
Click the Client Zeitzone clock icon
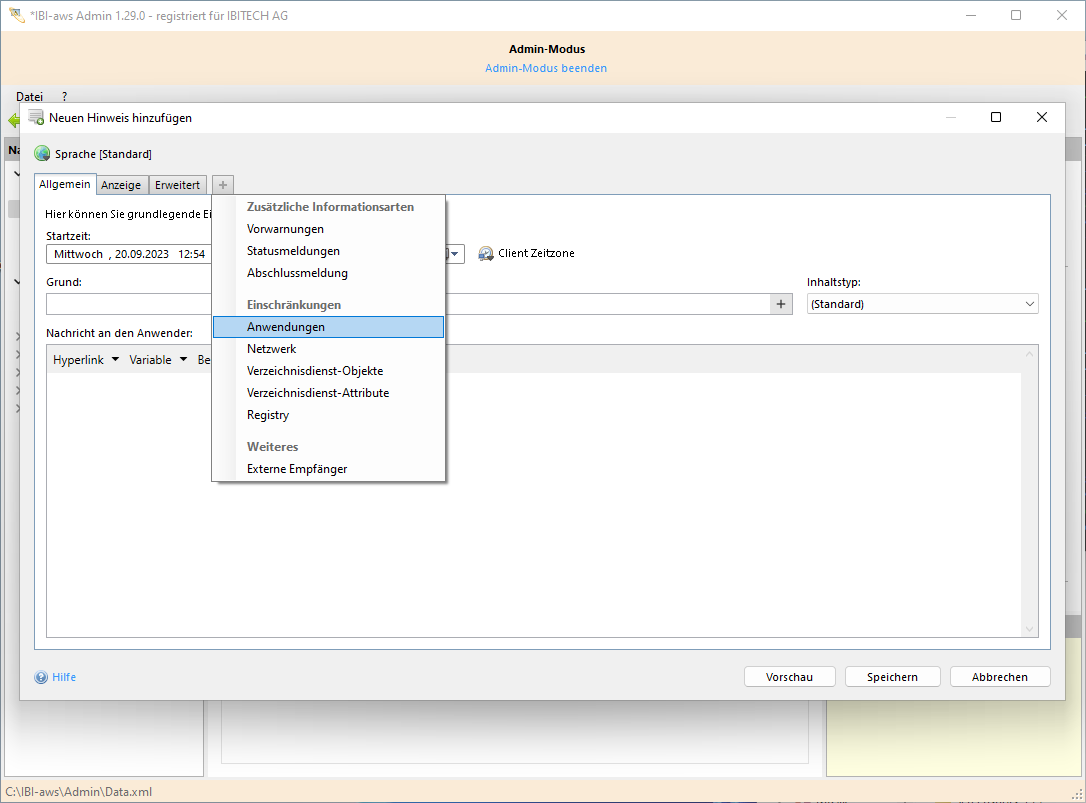click(486, 254)
